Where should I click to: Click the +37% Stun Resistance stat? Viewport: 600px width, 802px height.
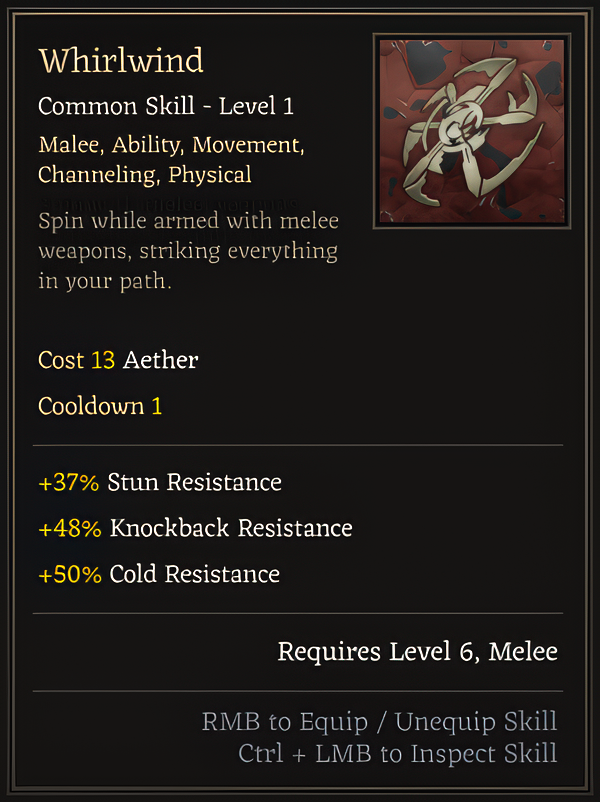pyautogui.click(x=160, y=482)
